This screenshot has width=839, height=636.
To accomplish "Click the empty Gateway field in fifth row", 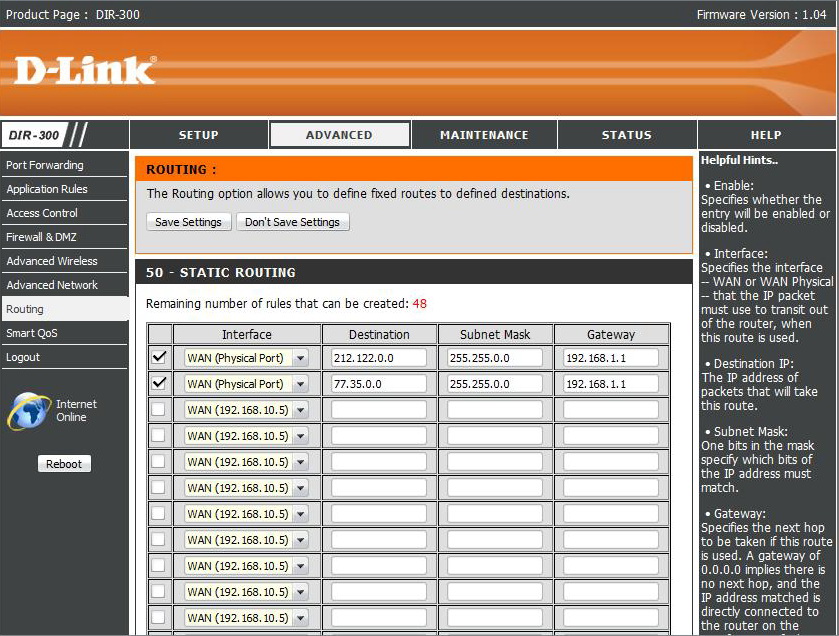I will click(x=611, y=462).
